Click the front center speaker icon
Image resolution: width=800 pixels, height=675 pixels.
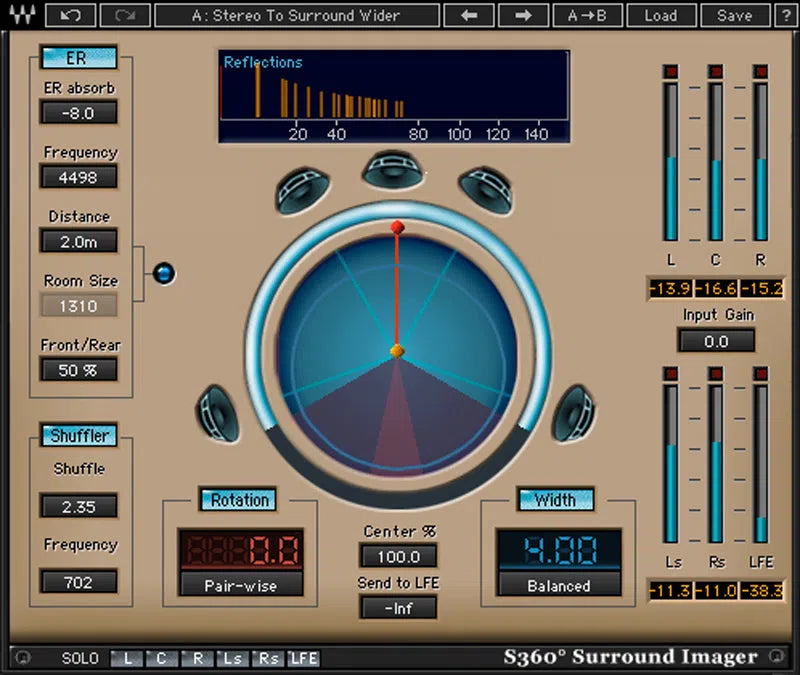click(x=390, y=170)
